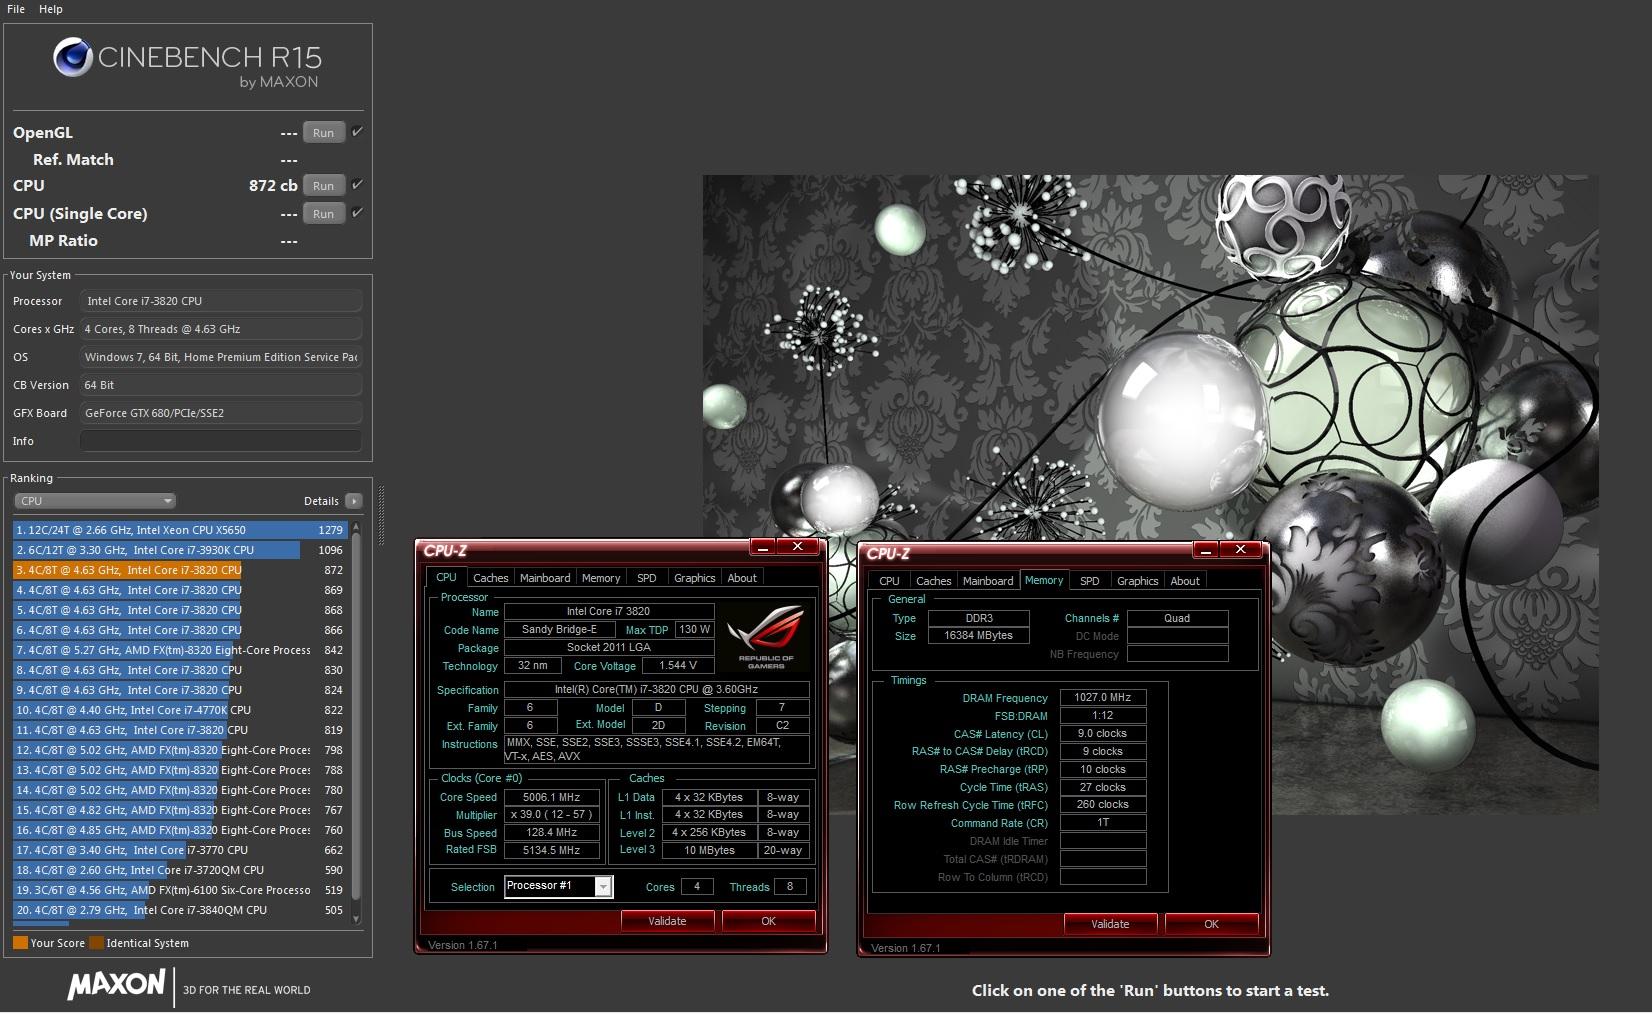This screenshot has height=1014, width=1652.
Task: Switch to Graphics tab in right CPU-Z
Action: tap(1137, 581)
